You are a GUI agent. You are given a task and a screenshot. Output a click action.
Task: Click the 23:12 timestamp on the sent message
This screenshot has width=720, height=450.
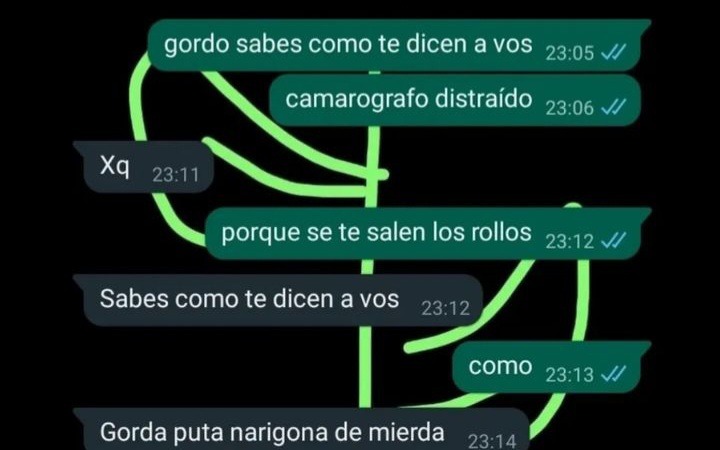pyautogui.click(x=570, y=241)
